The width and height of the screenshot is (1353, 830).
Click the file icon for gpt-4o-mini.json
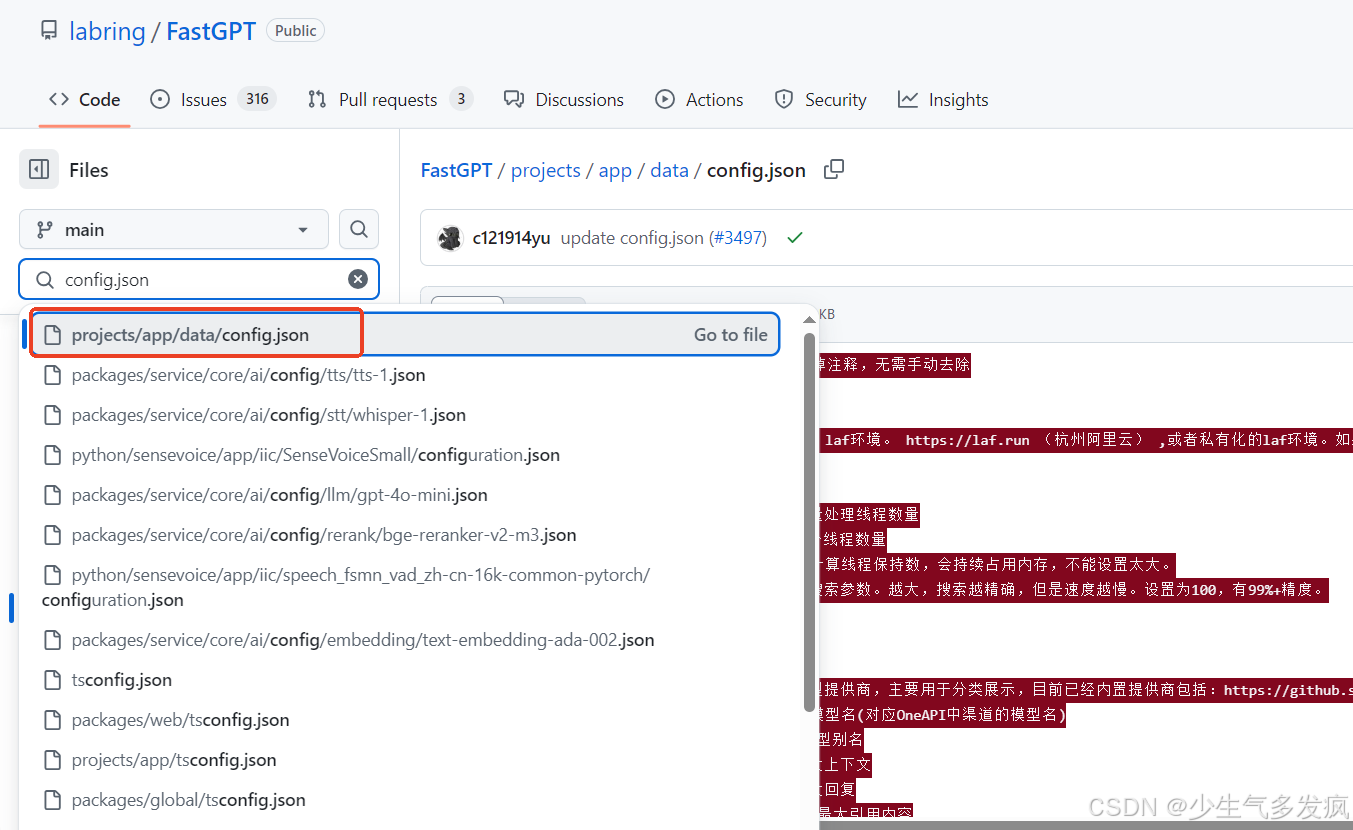tap(53, 495)
